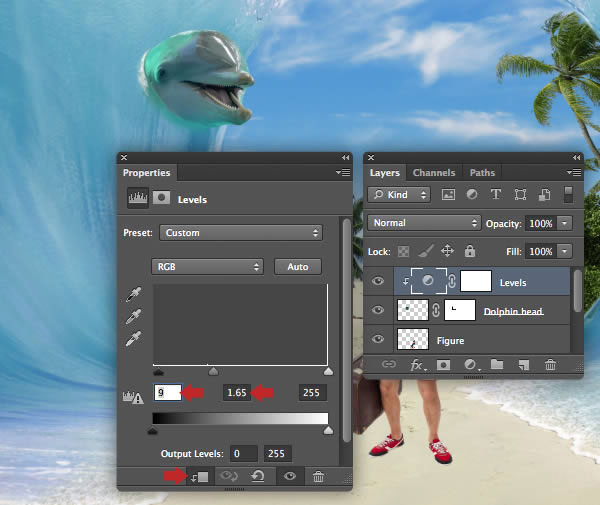600x505 pixels.
Task: Open the Fill slider dropdown arrow
Action: 565,251
